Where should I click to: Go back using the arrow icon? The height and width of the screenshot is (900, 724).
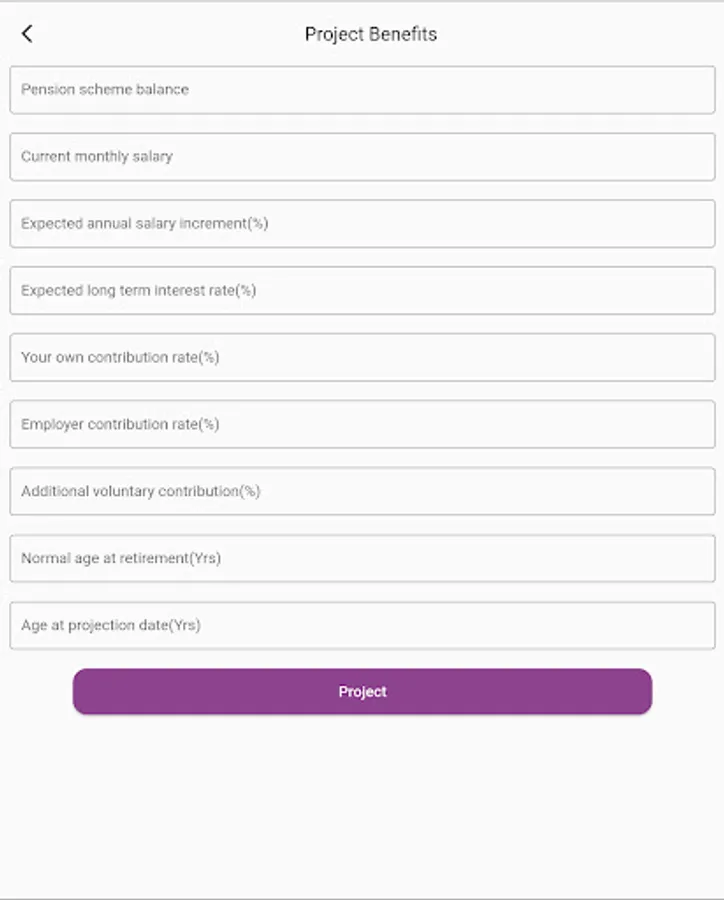[27, 34]
